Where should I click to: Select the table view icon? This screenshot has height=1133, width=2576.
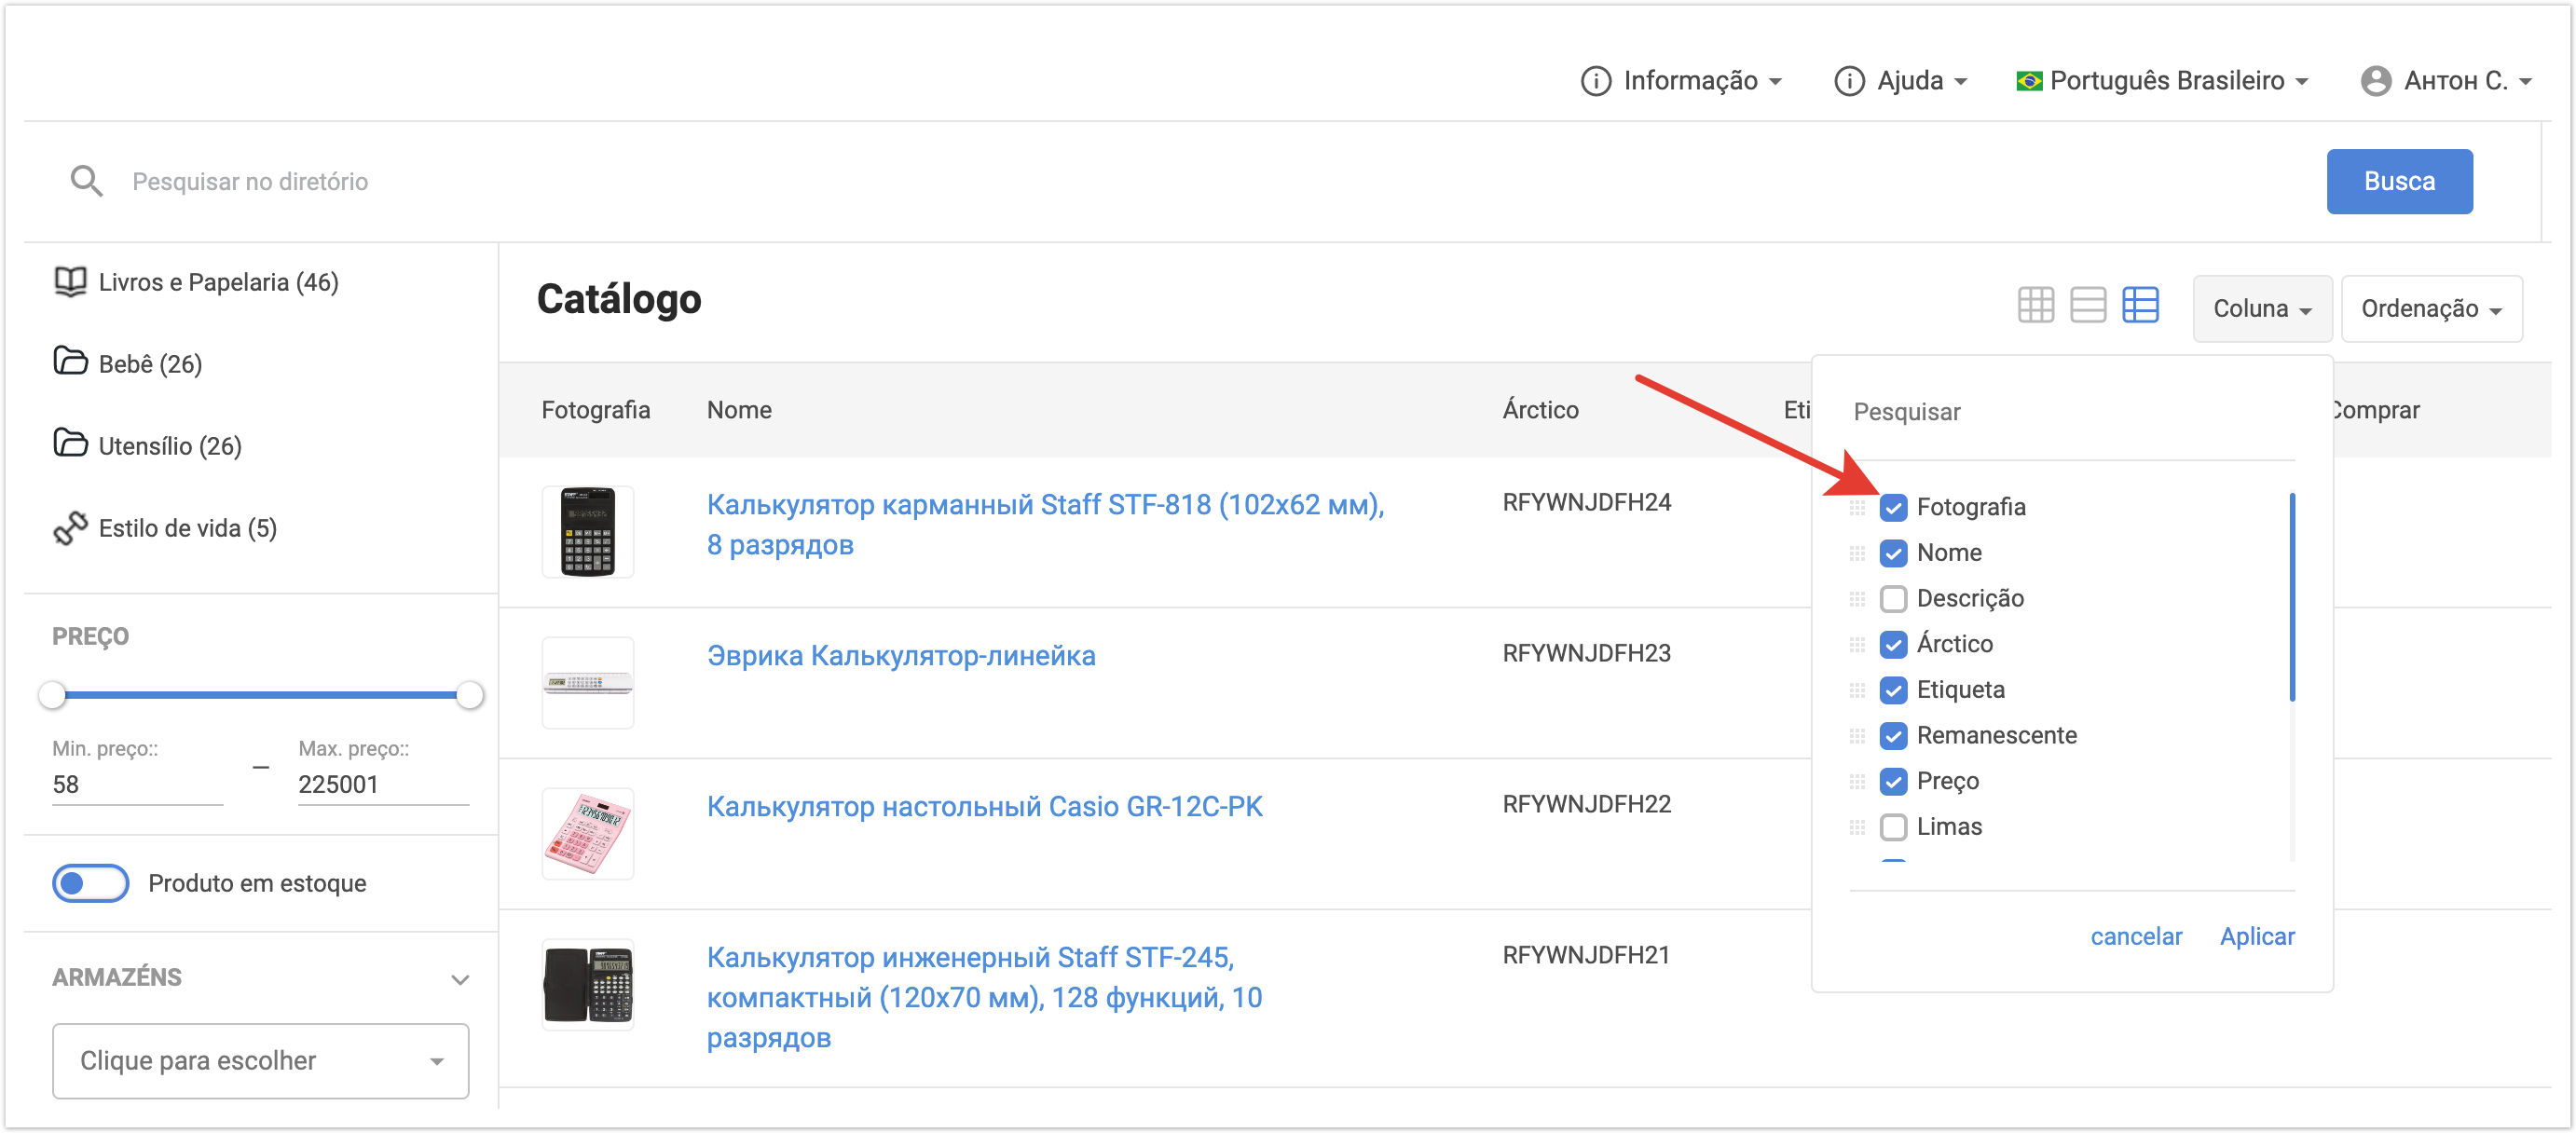[2140, 305]
